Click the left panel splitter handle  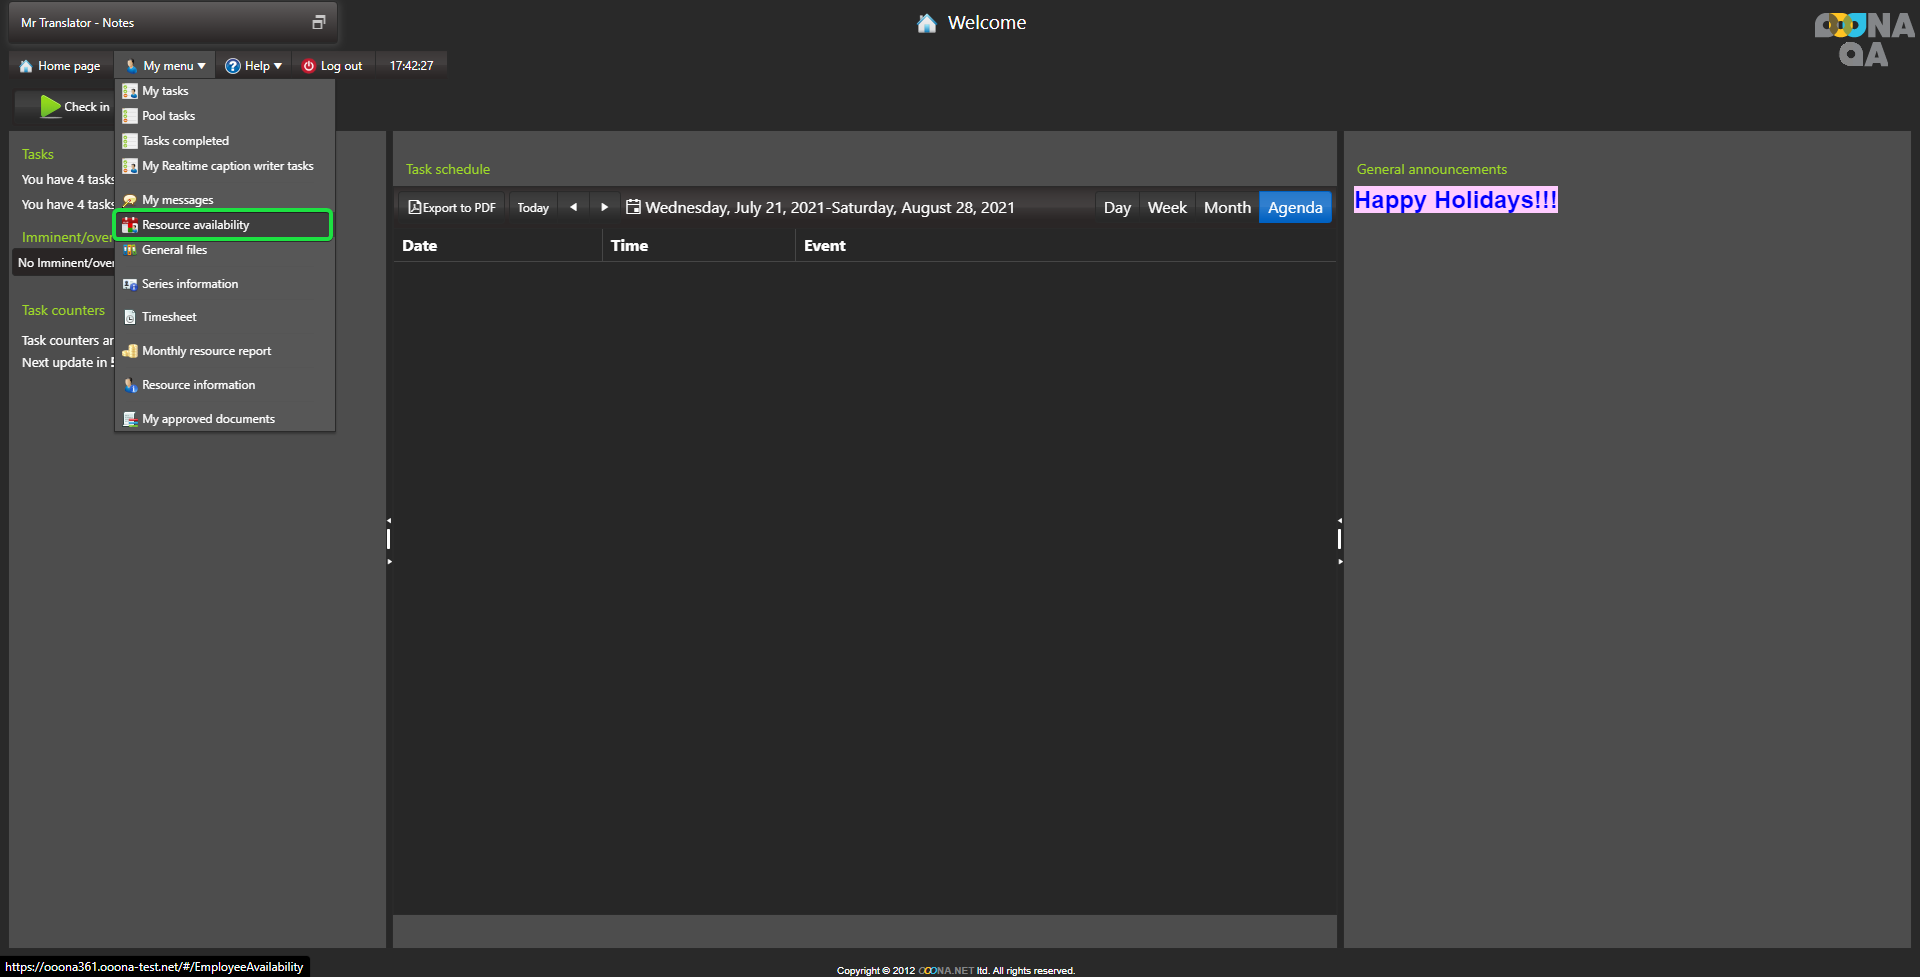click(389, 540)
